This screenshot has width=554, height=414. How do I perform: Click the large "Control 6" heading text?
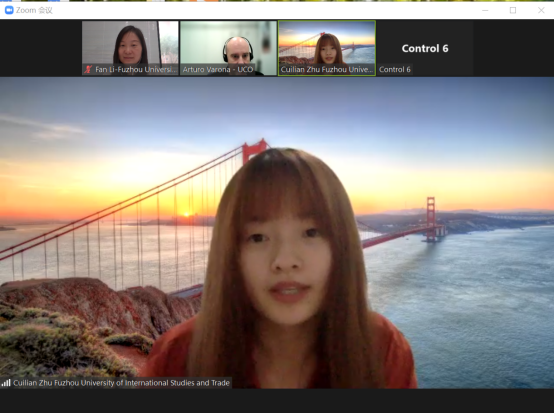[425, 48]
